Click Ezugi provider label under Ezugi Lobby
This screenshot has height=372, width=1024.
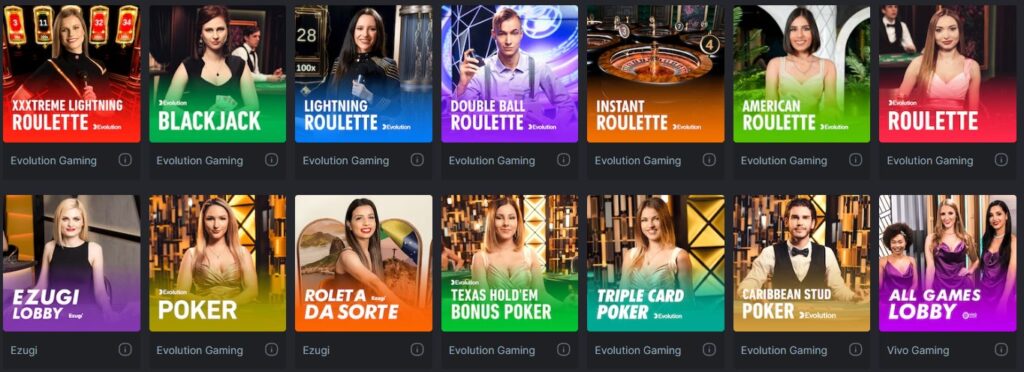coord(24,350)
